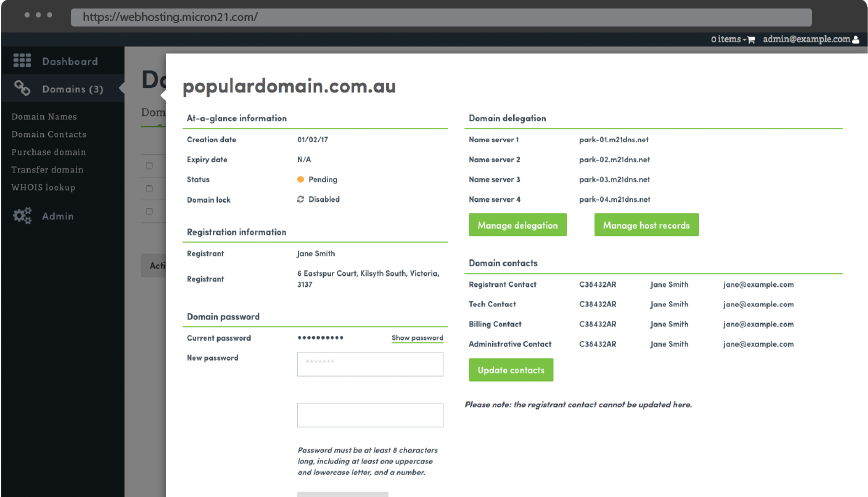Click the confirm password field below
This screenshot has width=868, height=497.
pos(370,415)
